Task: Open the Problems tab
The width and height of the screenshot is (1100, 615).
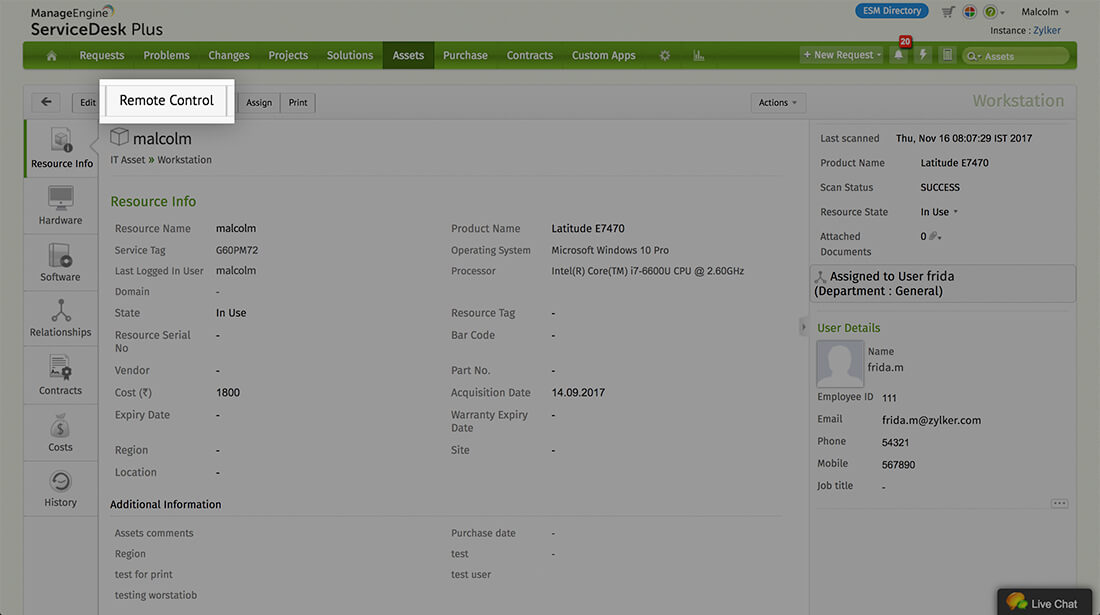Action: (x=166, y=55)
